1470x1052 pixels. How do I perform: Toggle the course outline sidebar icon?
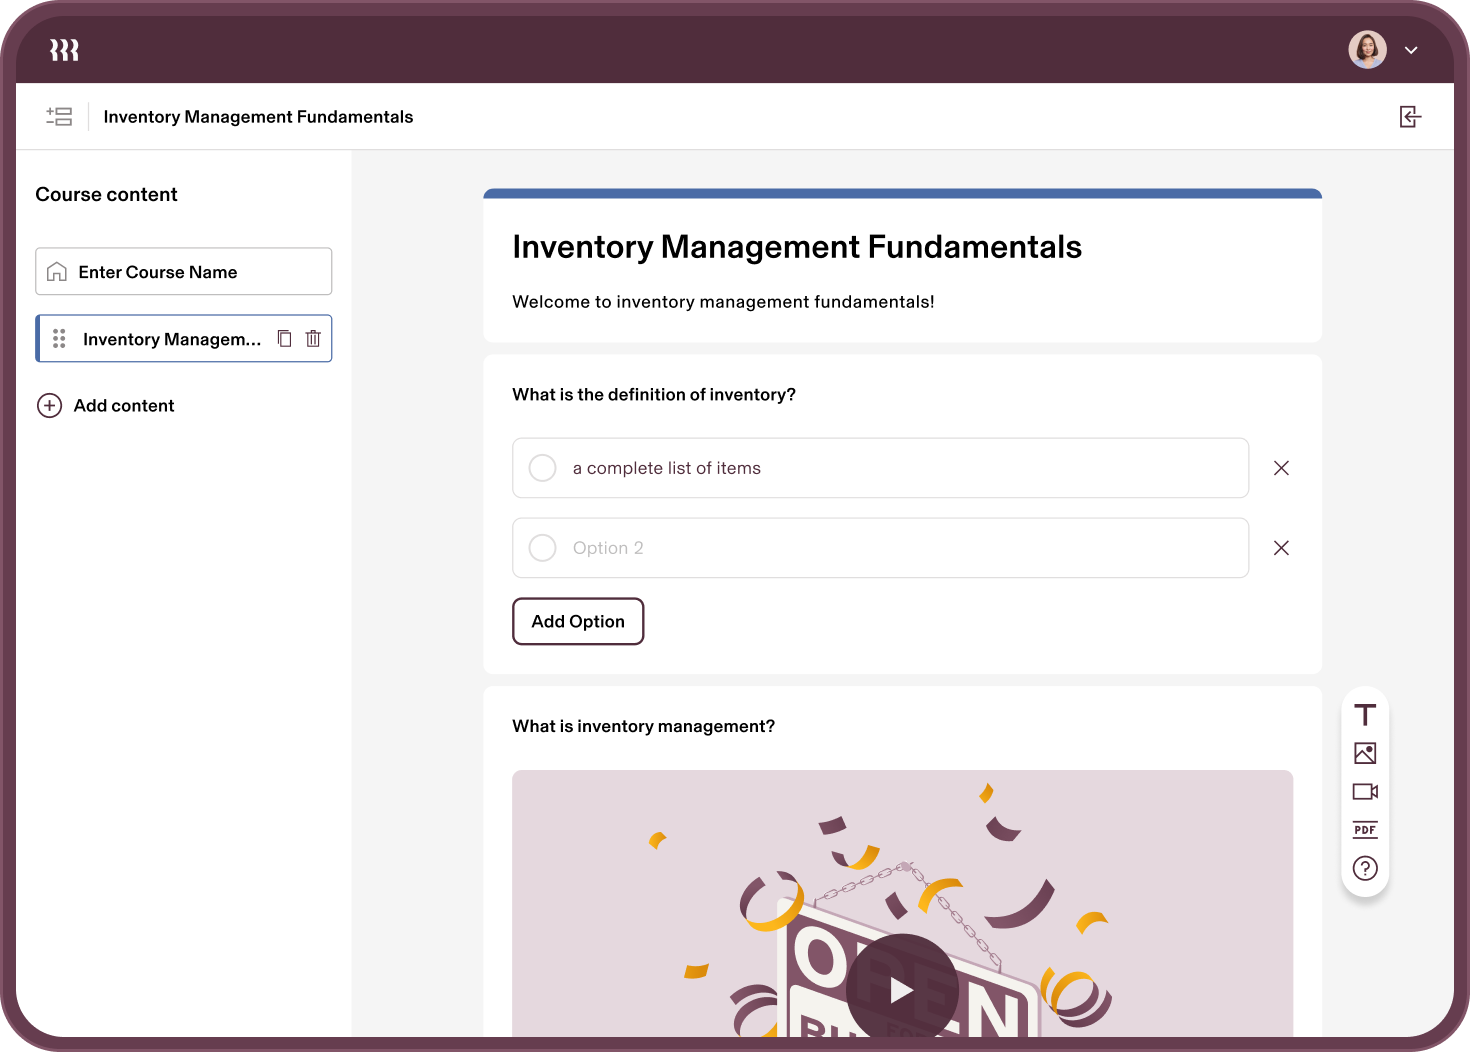coord(59,116)
